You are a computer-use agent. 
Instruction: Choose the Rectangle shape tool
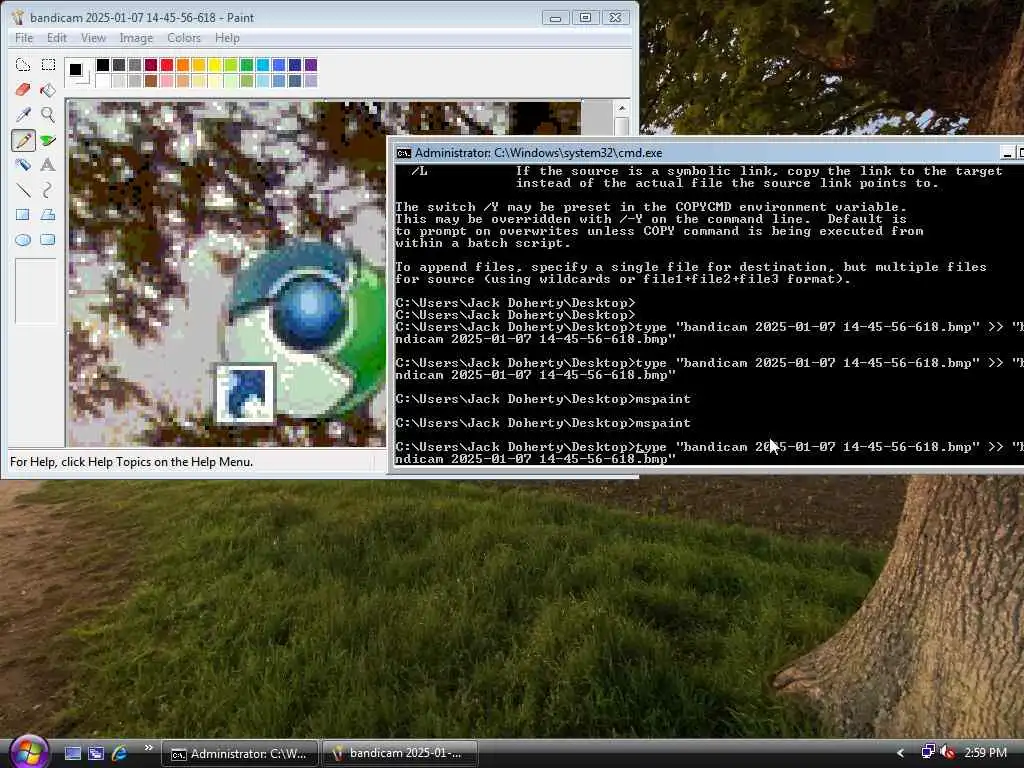coord(23,215)
